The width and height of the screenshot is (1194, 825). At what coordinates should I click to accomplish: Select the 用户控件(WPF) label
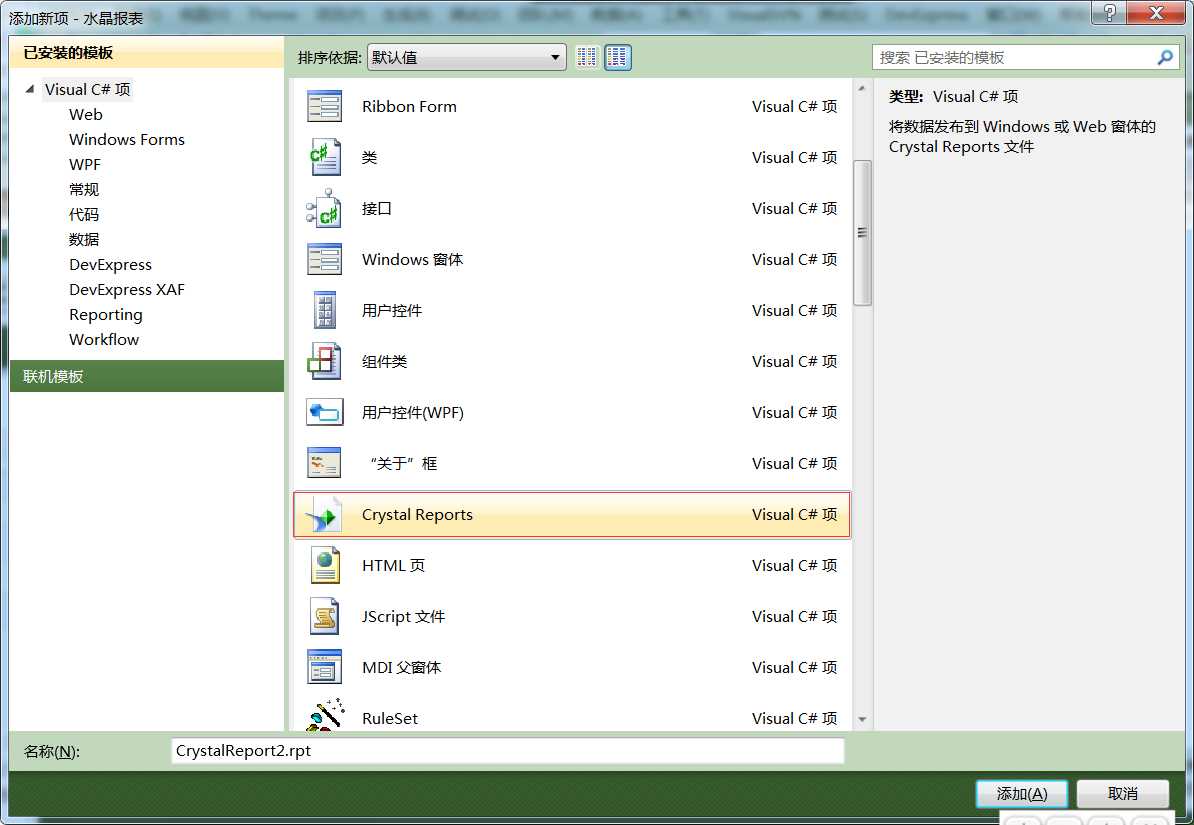coord(413,412)
